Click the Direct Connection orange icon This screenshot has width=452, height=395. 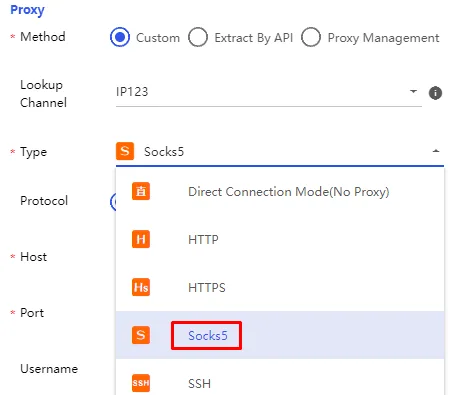click(141, 191)
